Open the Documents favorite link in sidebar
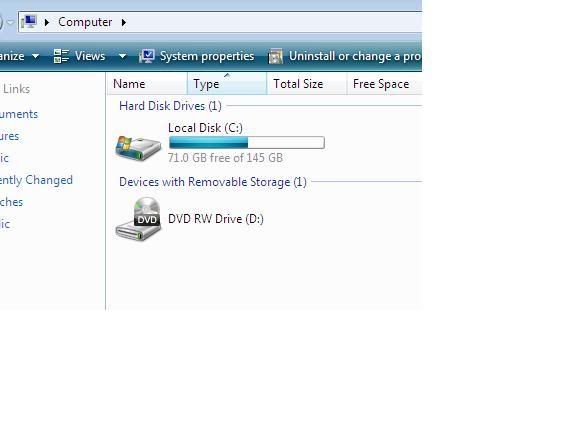Screen dimensions: 576x432 [19, 114]
